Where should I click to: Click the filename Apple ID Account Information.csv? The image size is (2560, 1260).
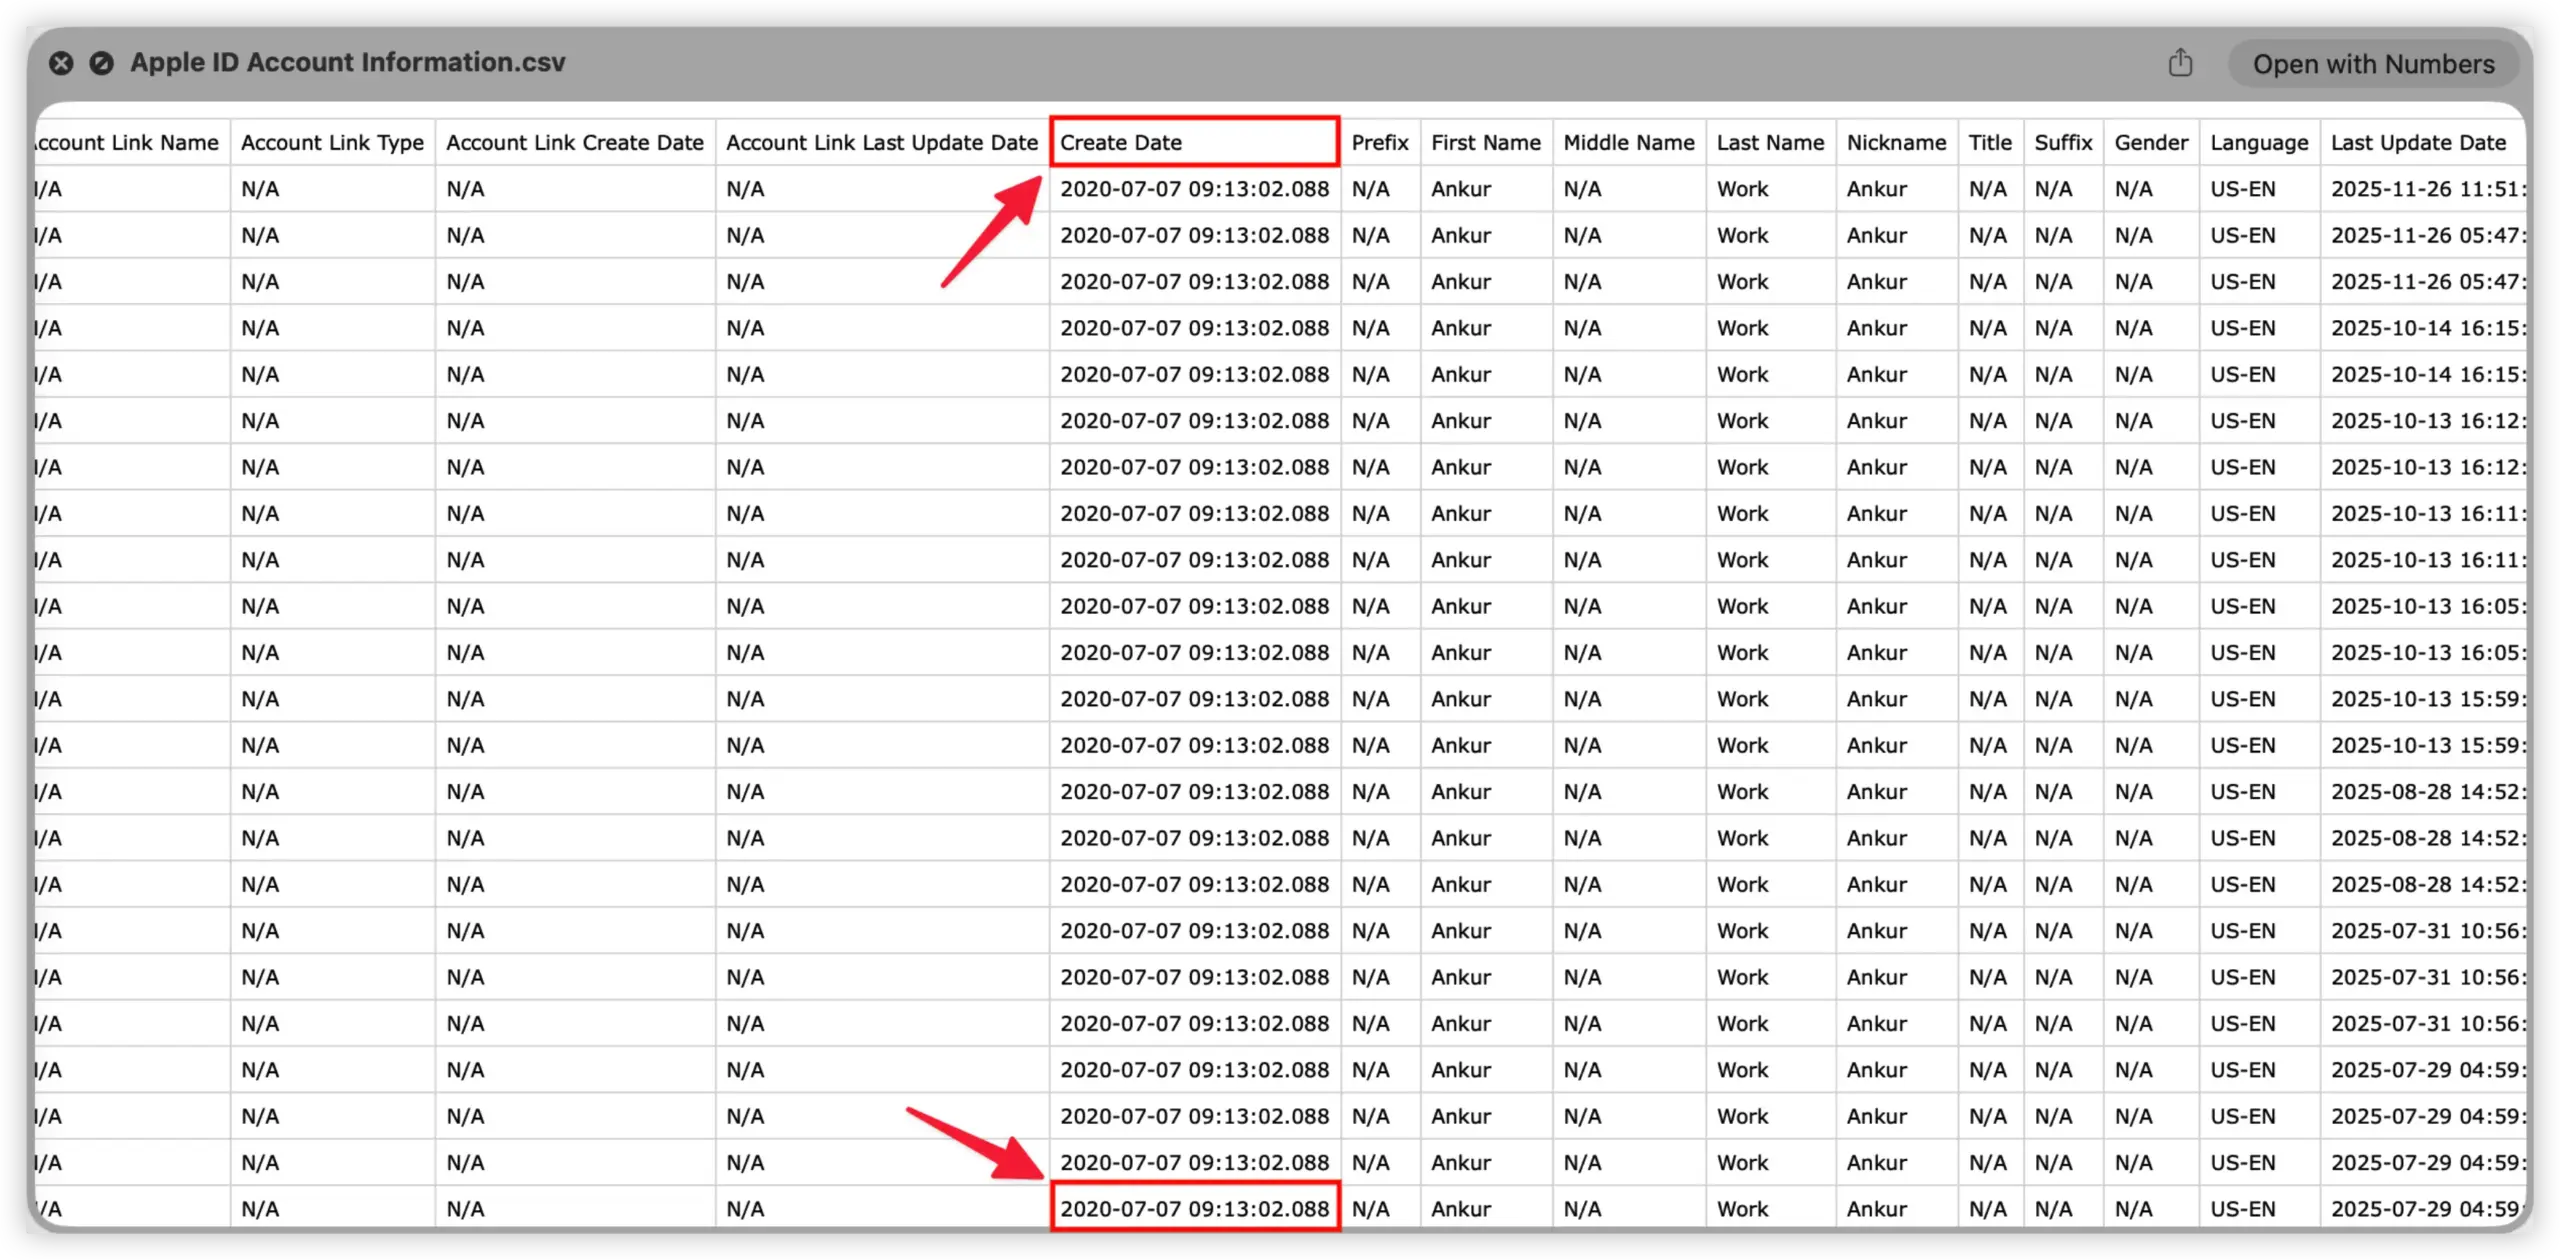348,62
